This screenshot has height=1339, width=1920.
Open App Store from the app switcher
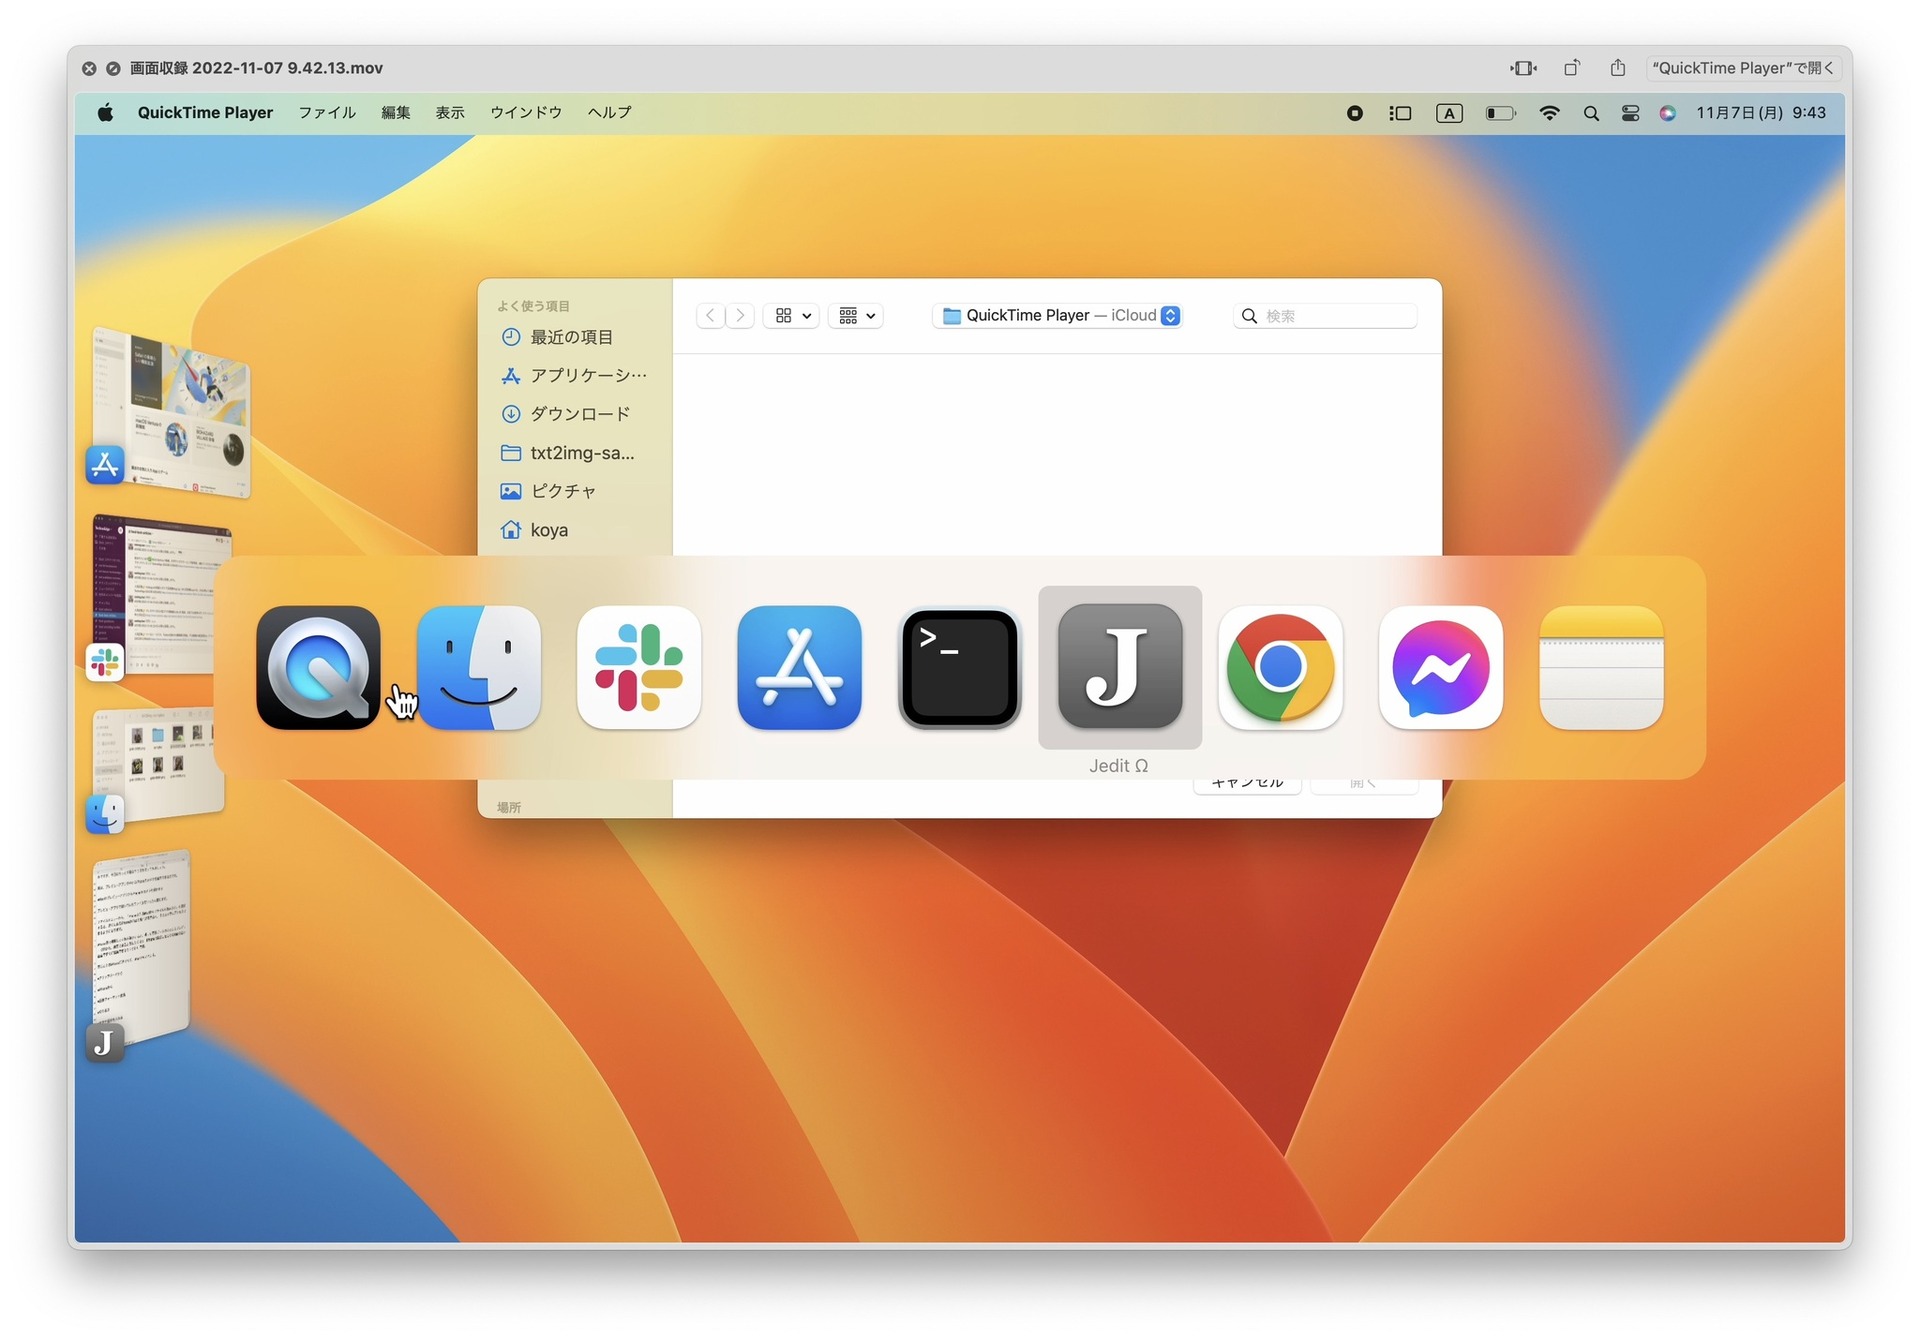(x=799, y=668)
